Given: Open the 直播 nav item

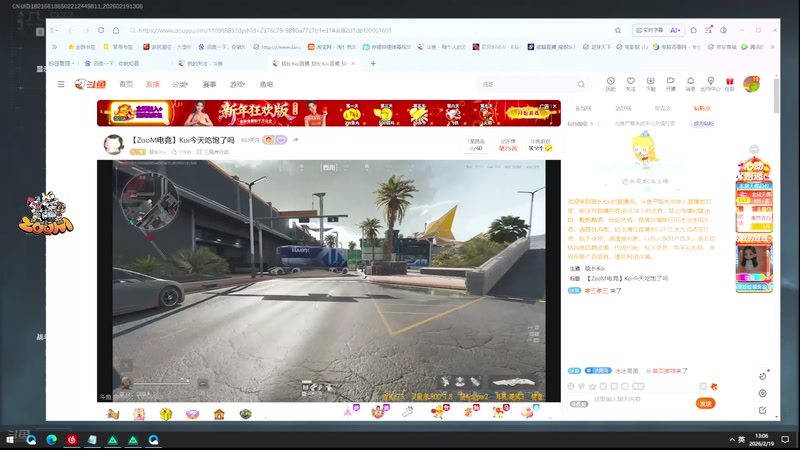Looking at the screenshot, I should click(153, 84).
